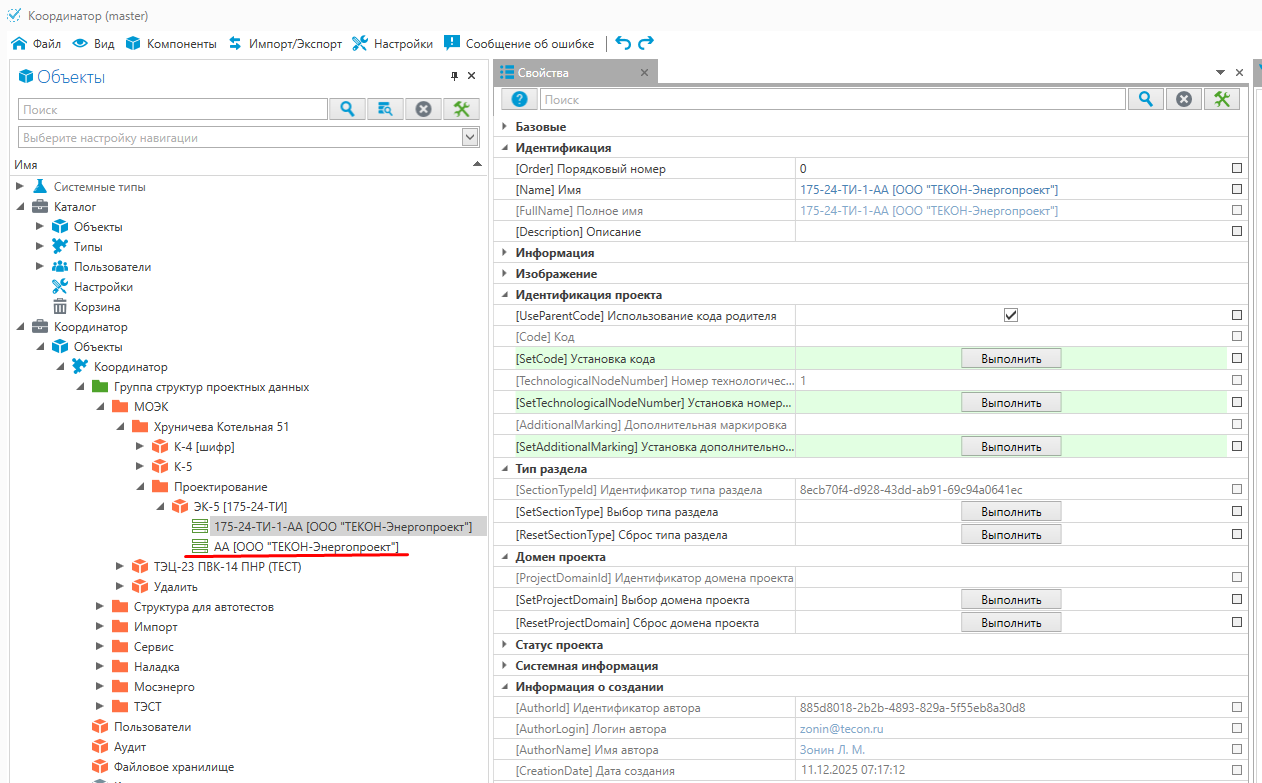Click the Properties panel search field

click(832, 99)
